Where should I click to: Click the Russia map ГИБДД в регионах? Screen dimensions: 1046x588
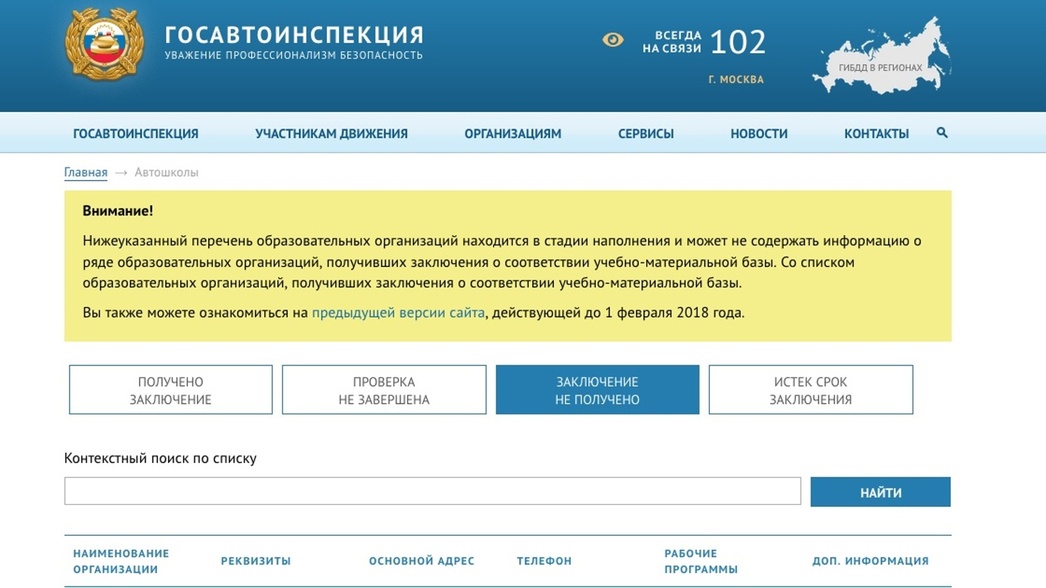tap(881, 58)
